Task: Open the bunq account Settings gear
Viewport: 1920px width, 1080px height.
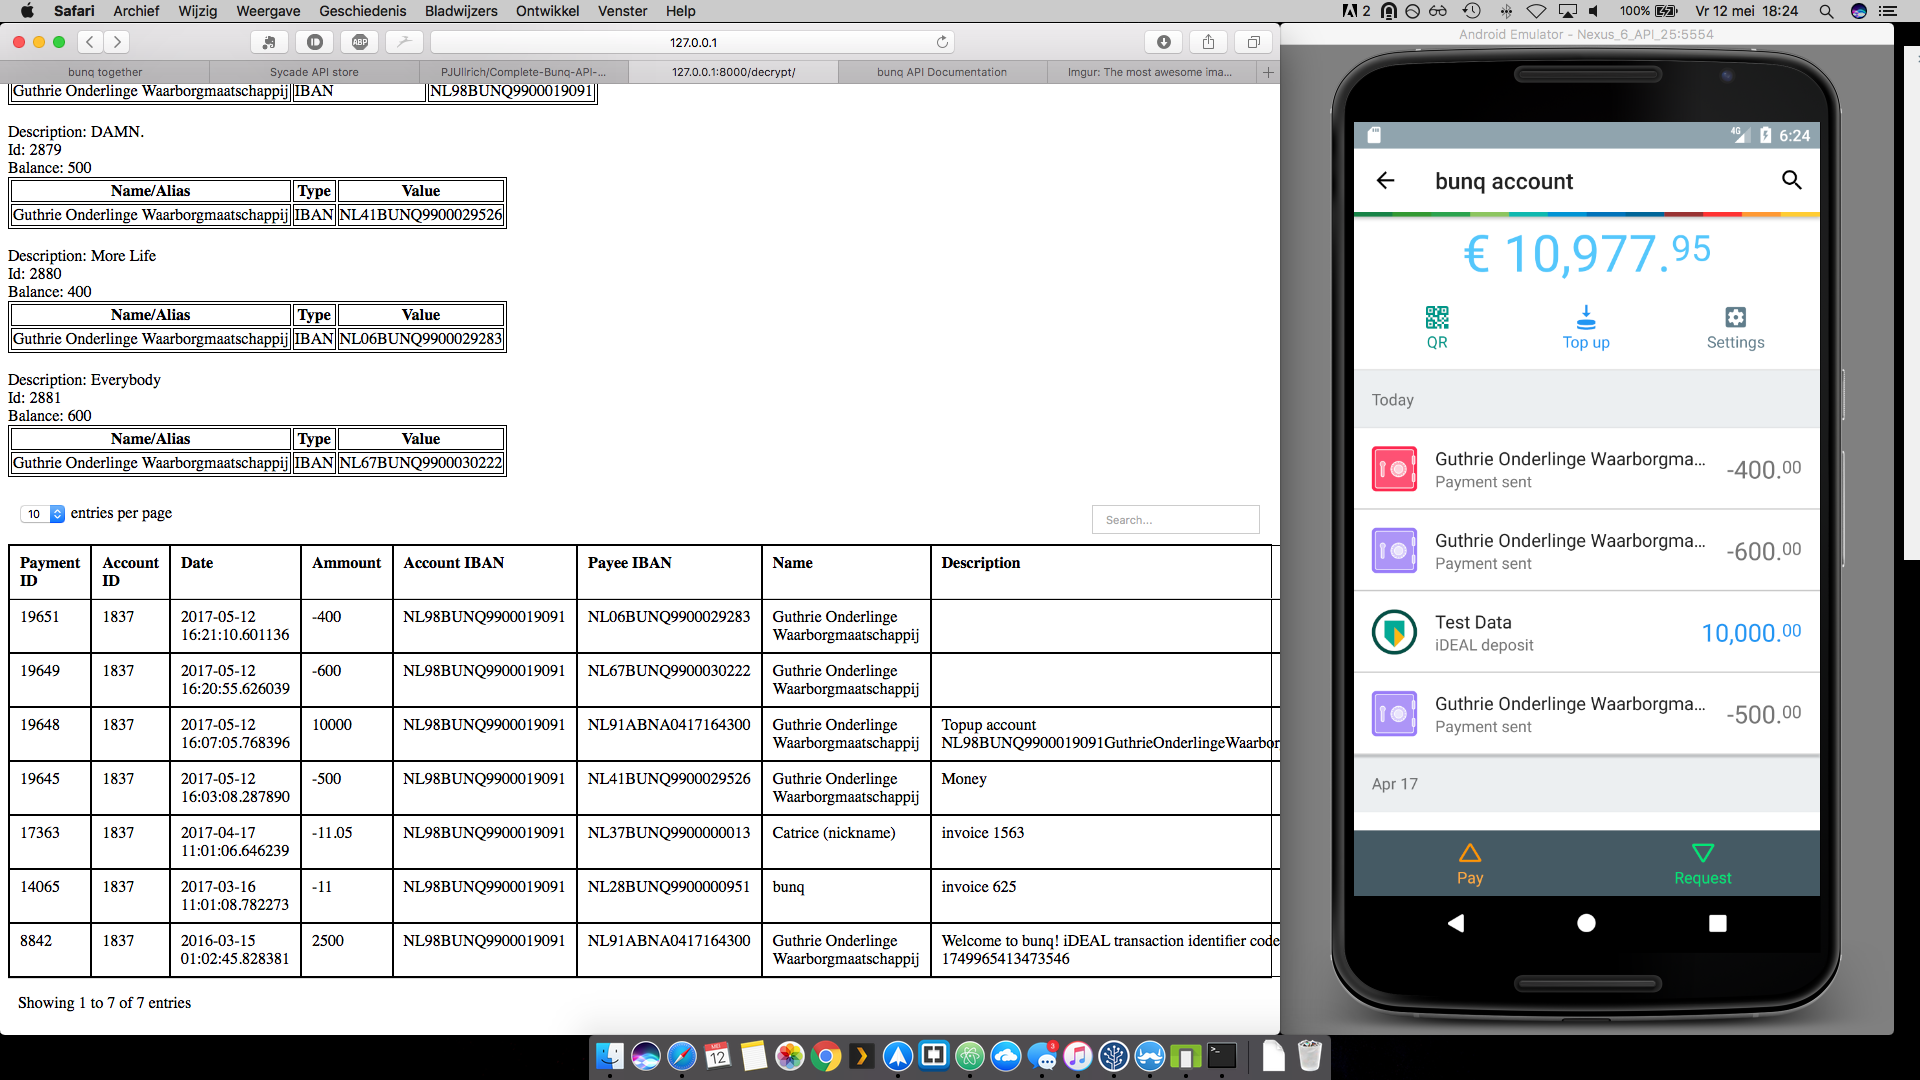Action: click(x=1735, y=319)
